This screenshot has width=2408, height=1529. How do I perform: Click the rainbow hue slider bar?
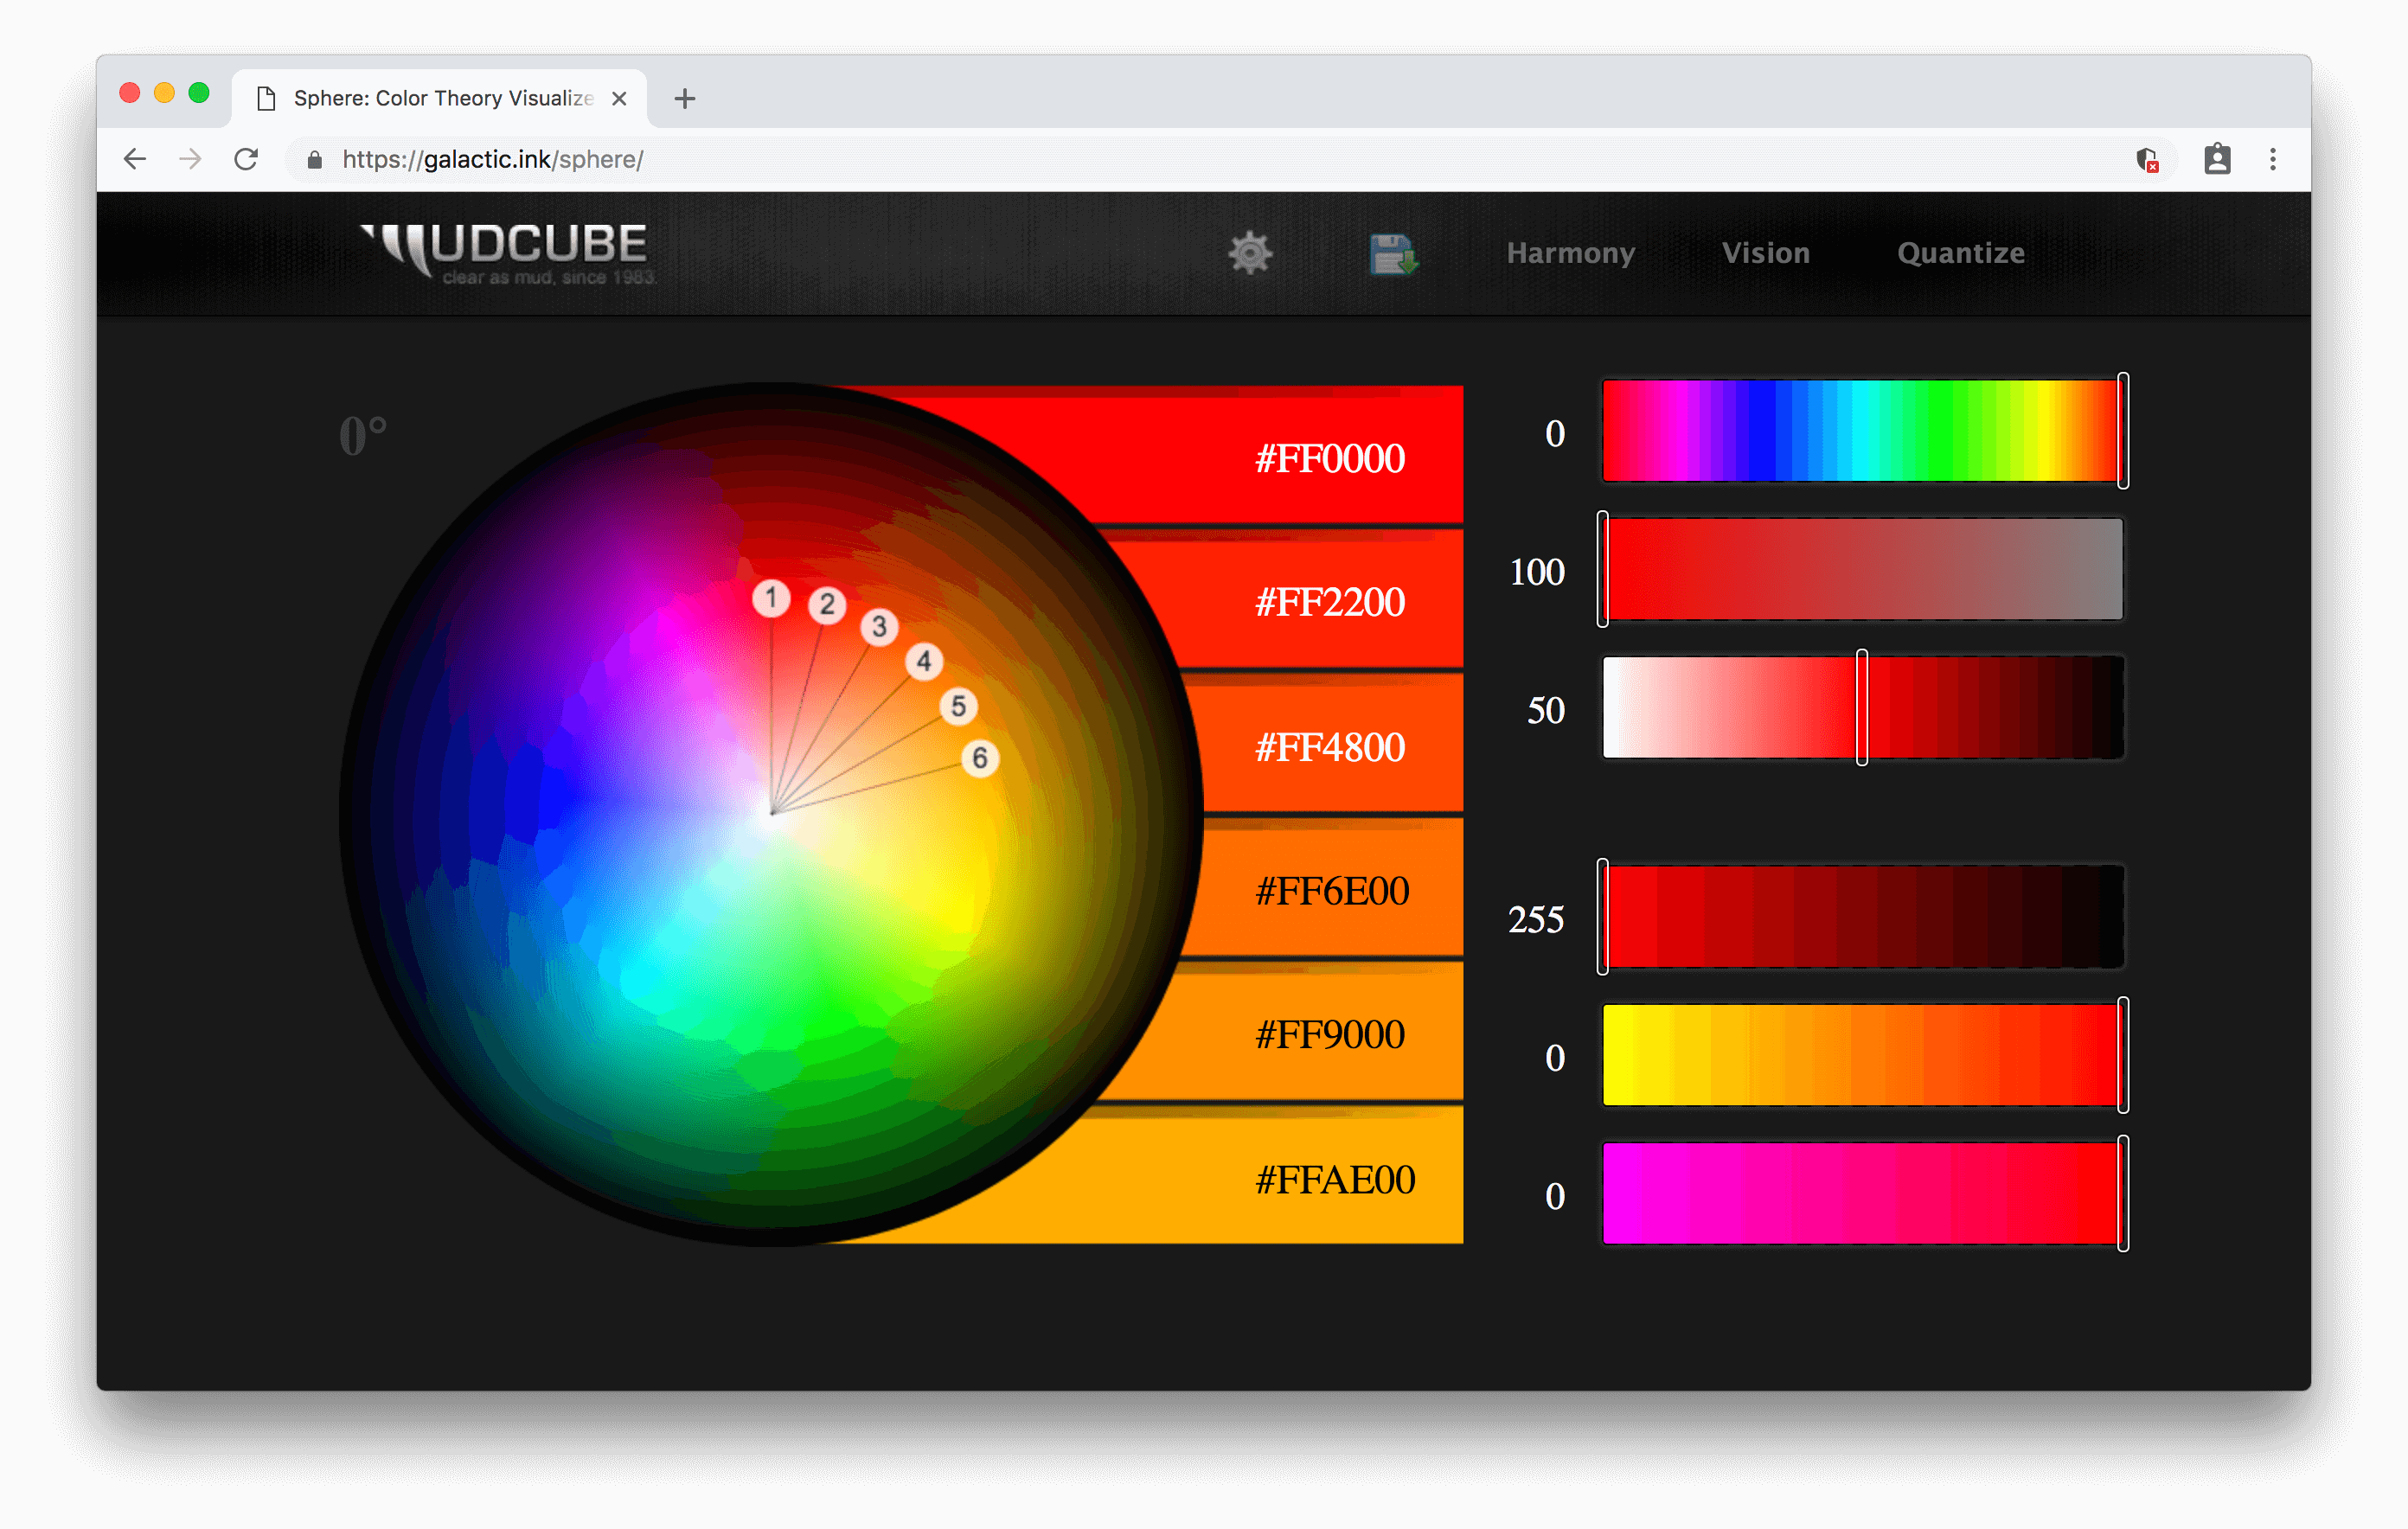pos(1860,431)
